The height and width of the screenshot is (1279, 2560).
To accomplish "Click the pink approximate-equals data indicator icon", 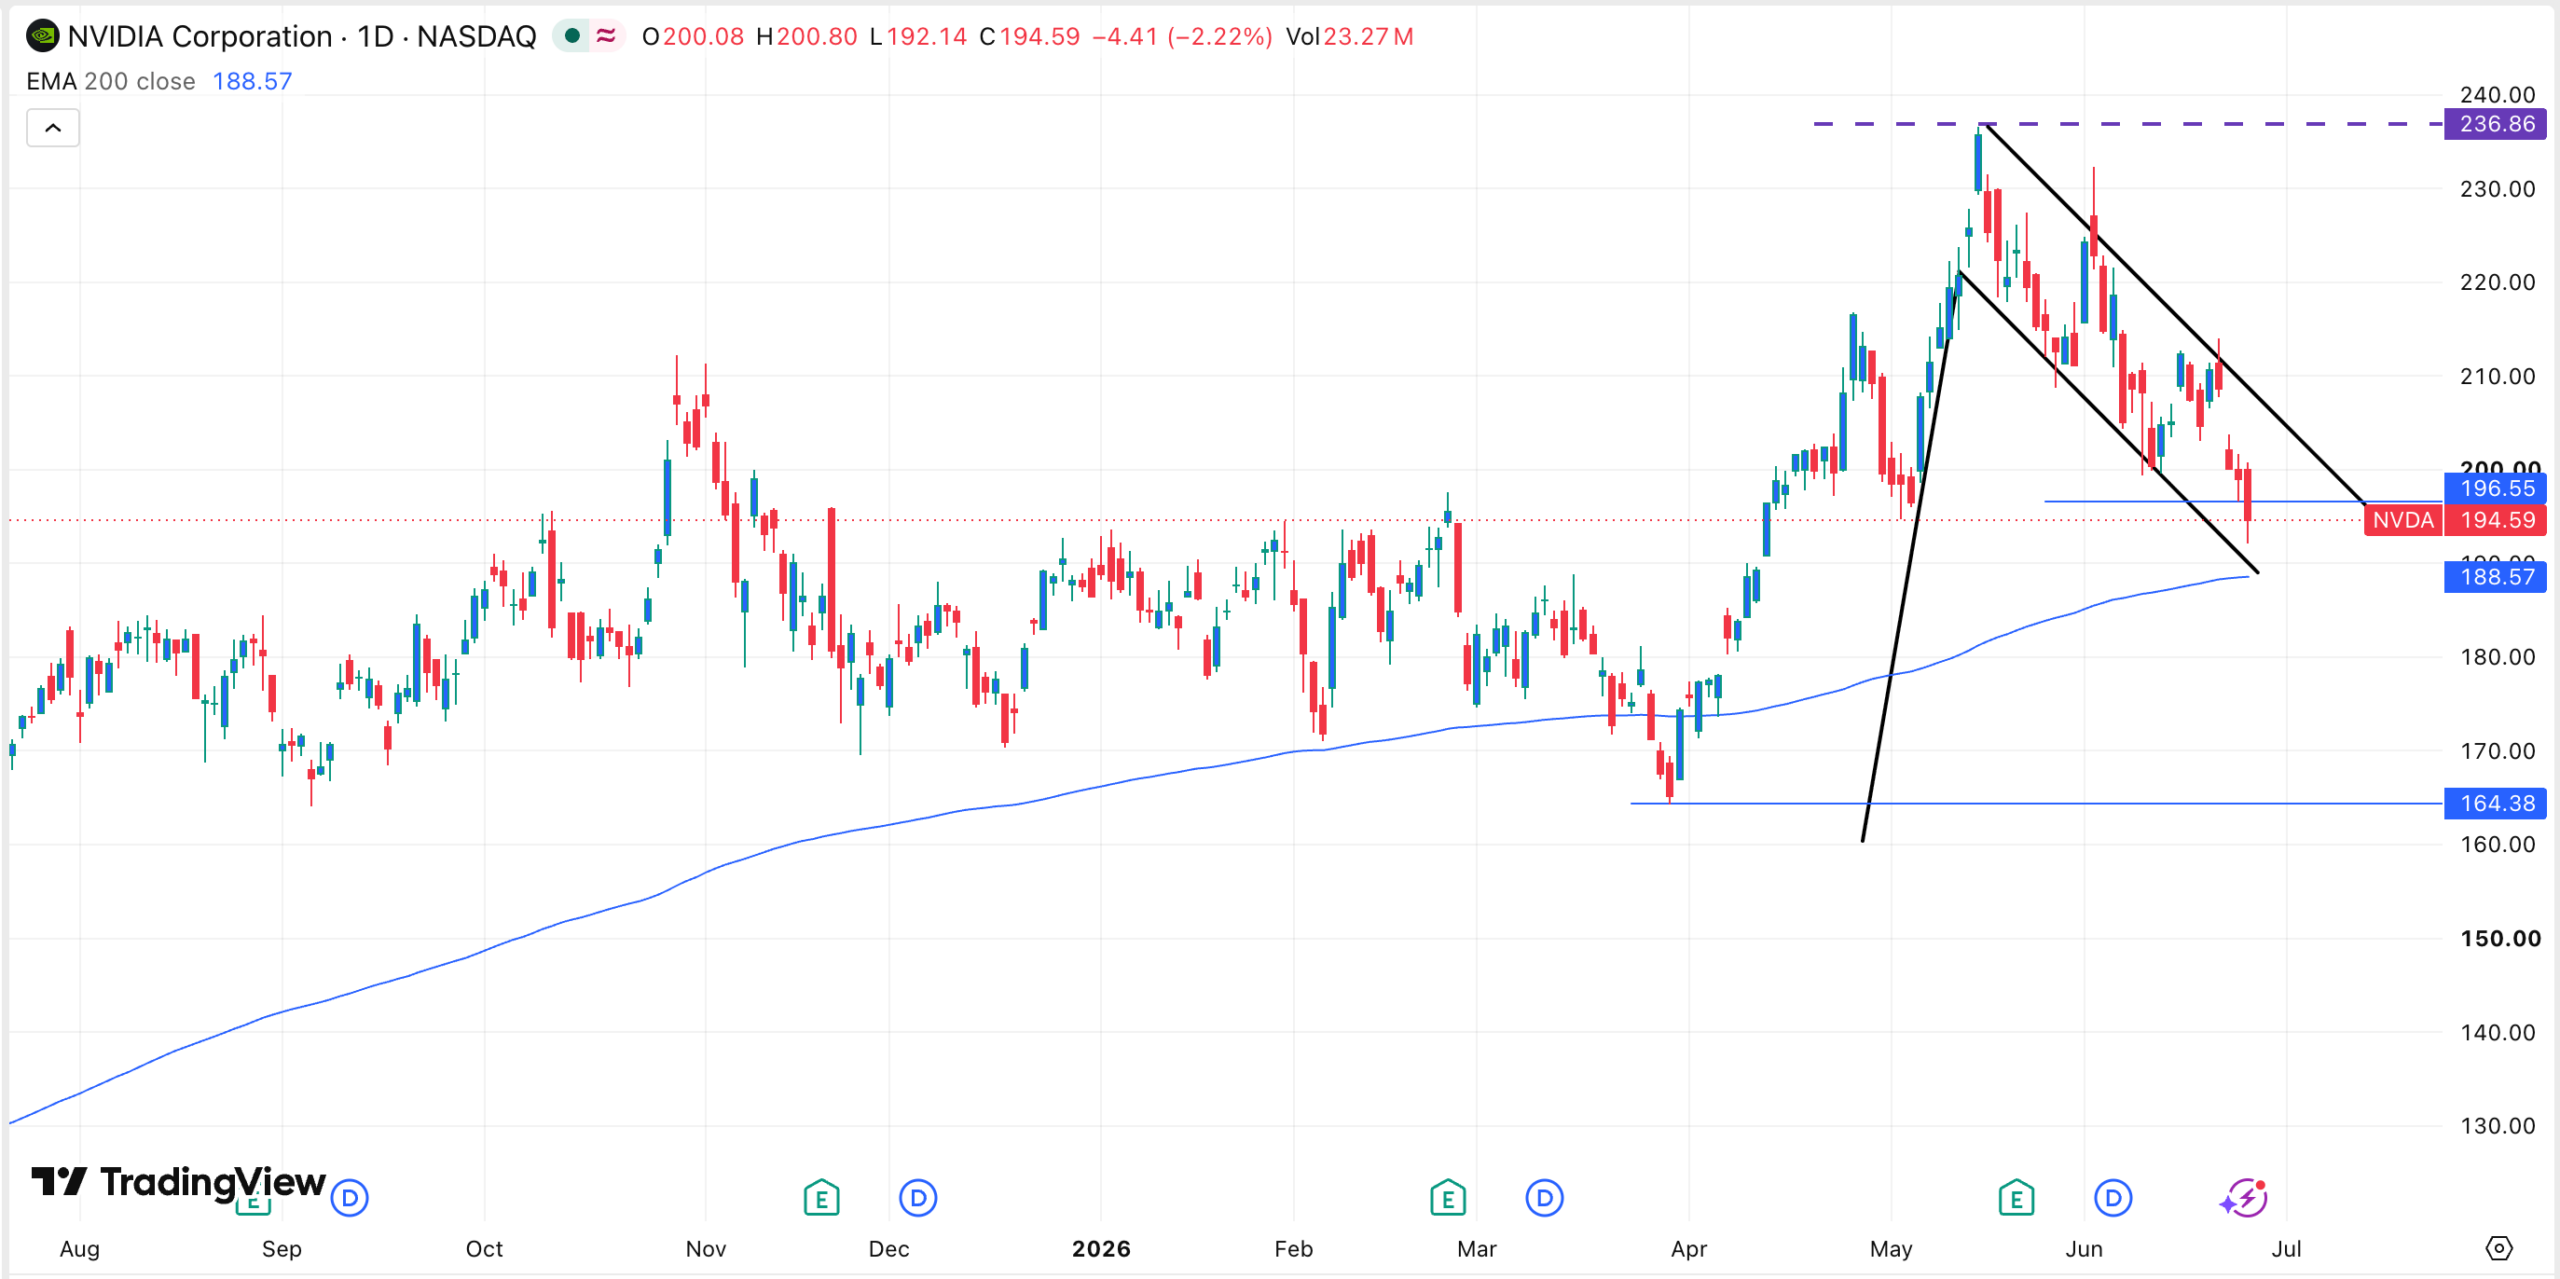I will 606,36.
